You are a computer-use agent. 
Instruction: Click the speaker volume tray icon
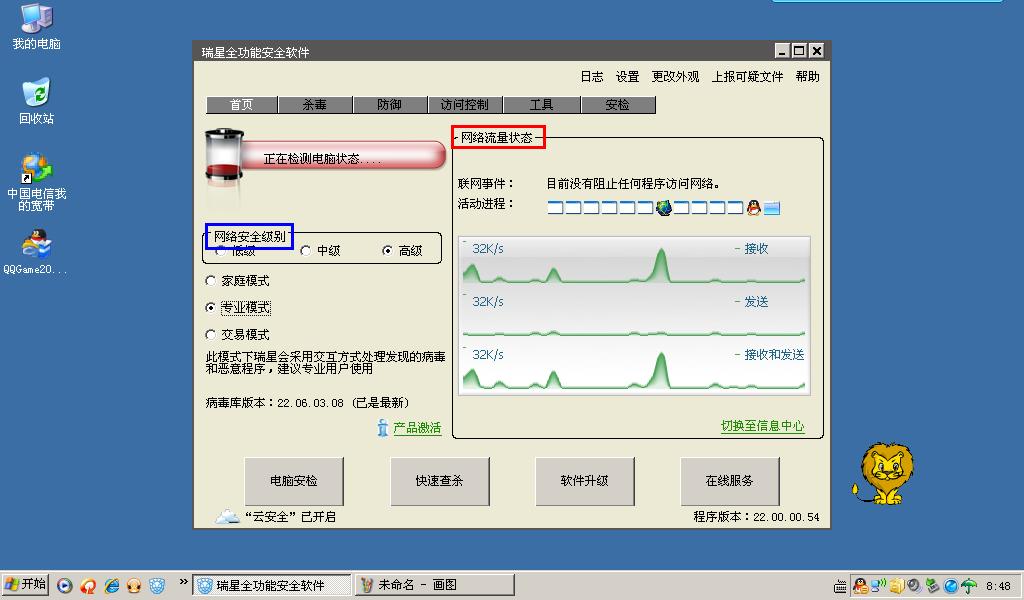point(914,586)
